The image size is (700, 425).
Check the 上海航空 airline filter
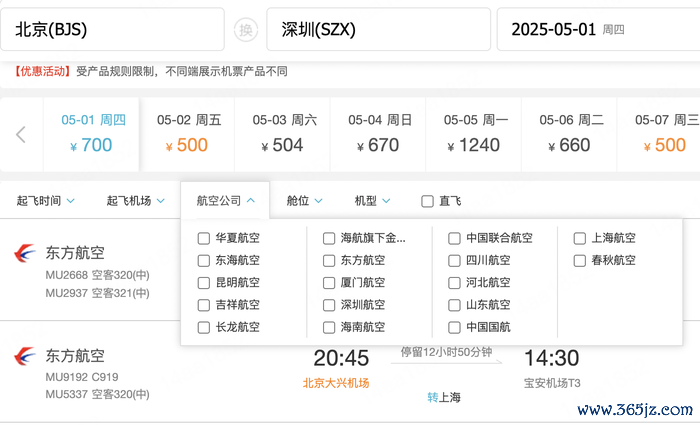click(x=579, y=238)
